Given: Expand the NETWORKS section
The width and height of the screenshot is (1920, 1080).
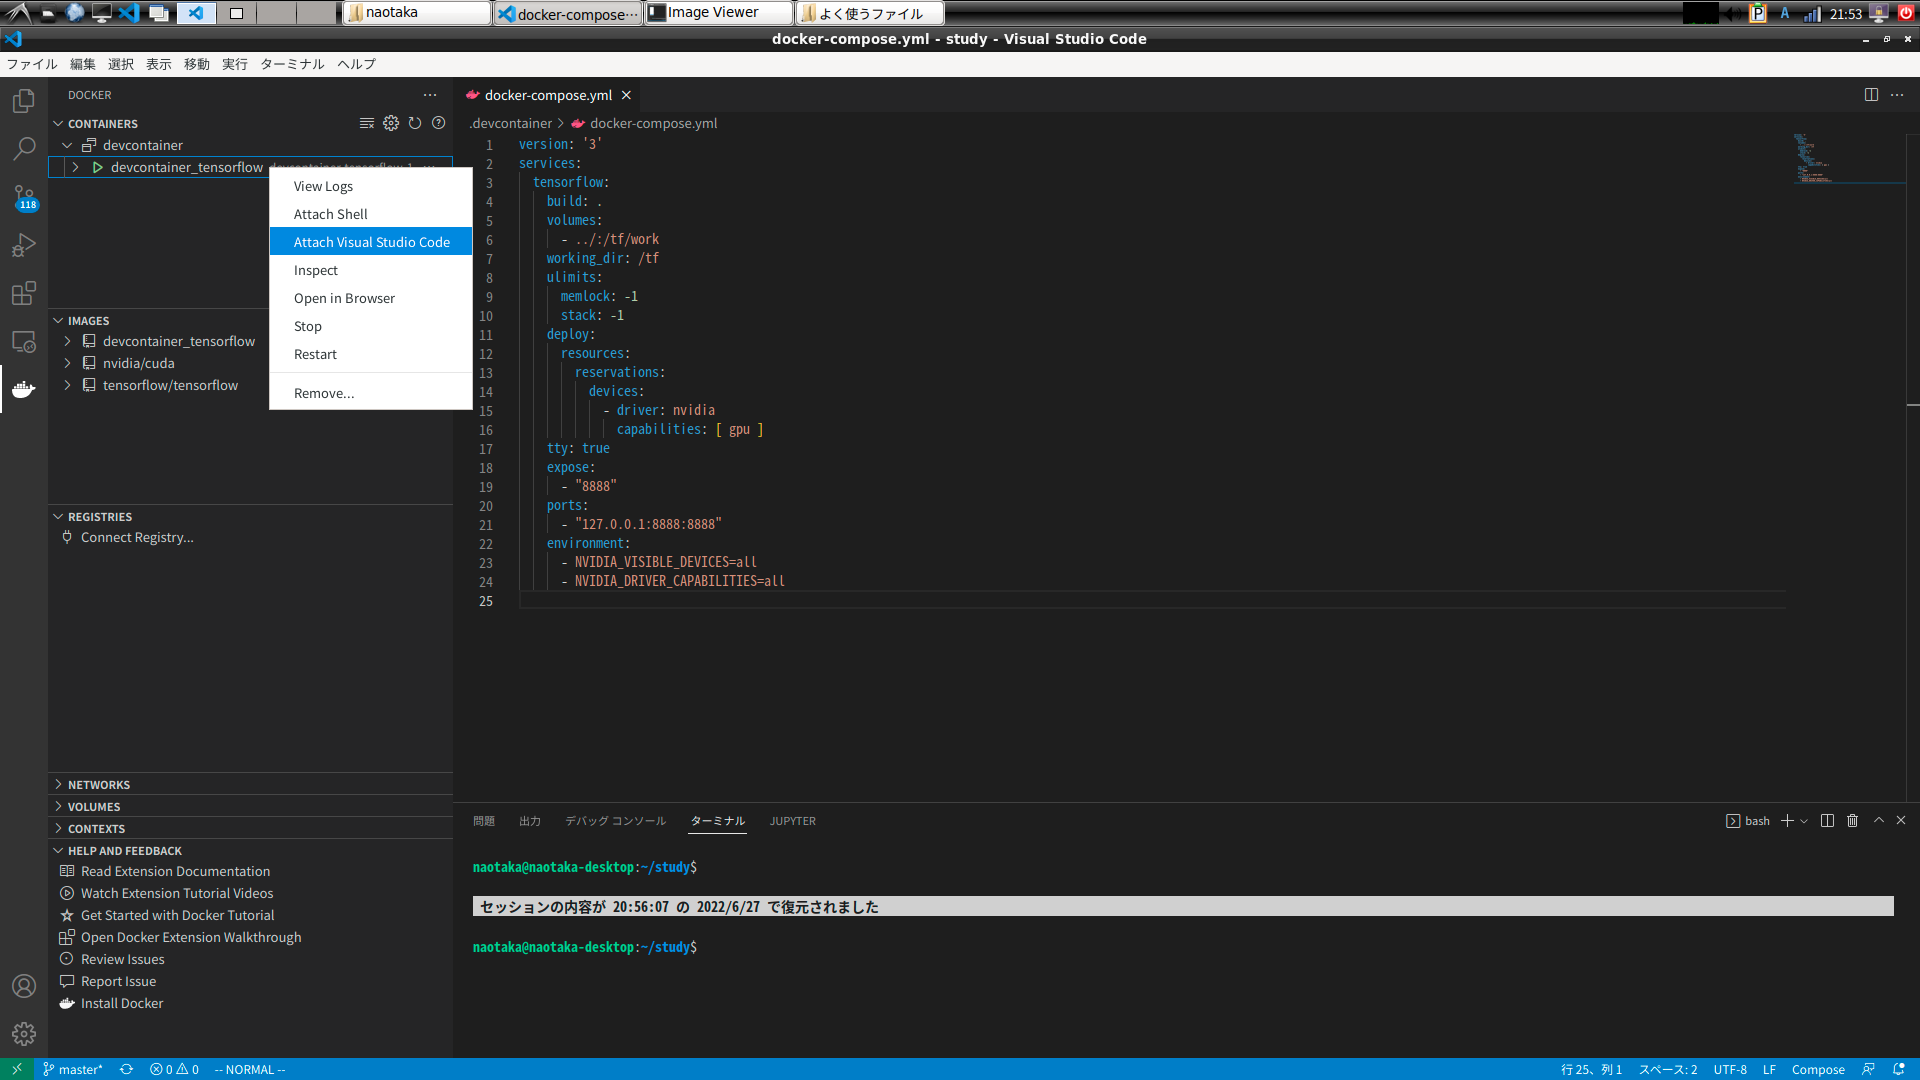Looking at the screenshot, I should point(99,785).
